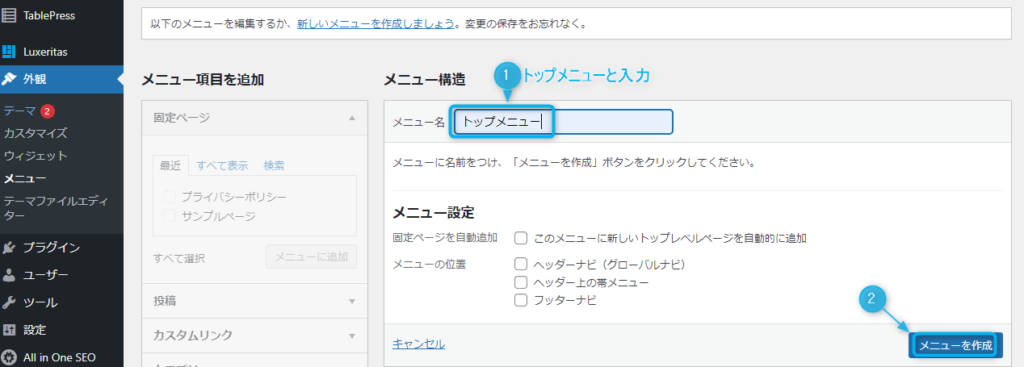Click the TablePress sidebar icon
1024x367 pixels.
pyautogui.click(x=9, y=15)
